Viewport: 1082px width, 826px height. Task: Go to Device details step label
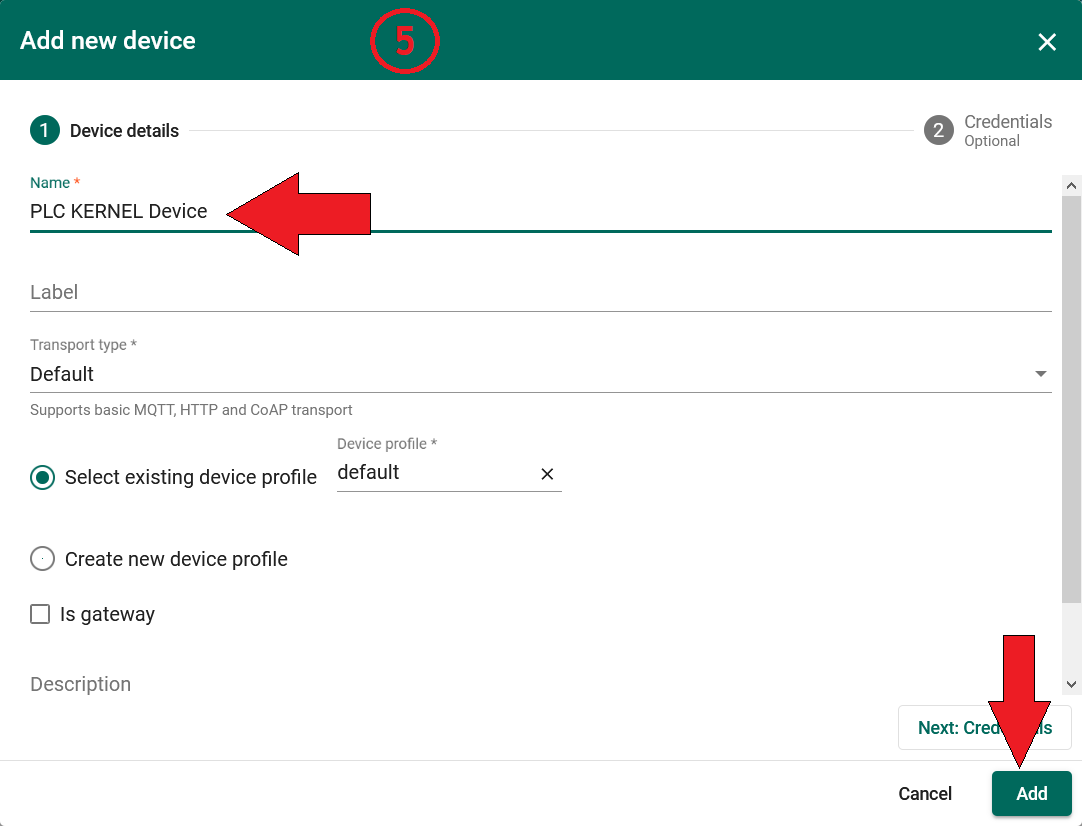click(x=124, y=131)
